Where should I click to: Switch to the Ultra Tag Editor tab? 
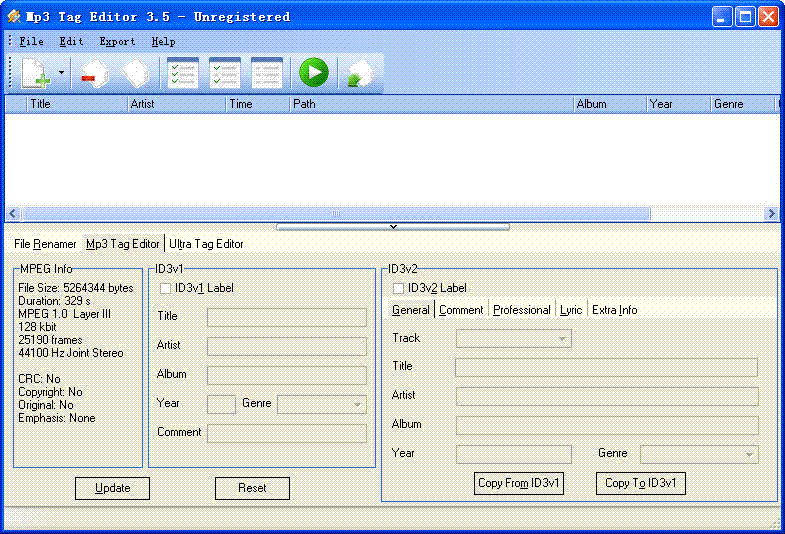[206, 244]
